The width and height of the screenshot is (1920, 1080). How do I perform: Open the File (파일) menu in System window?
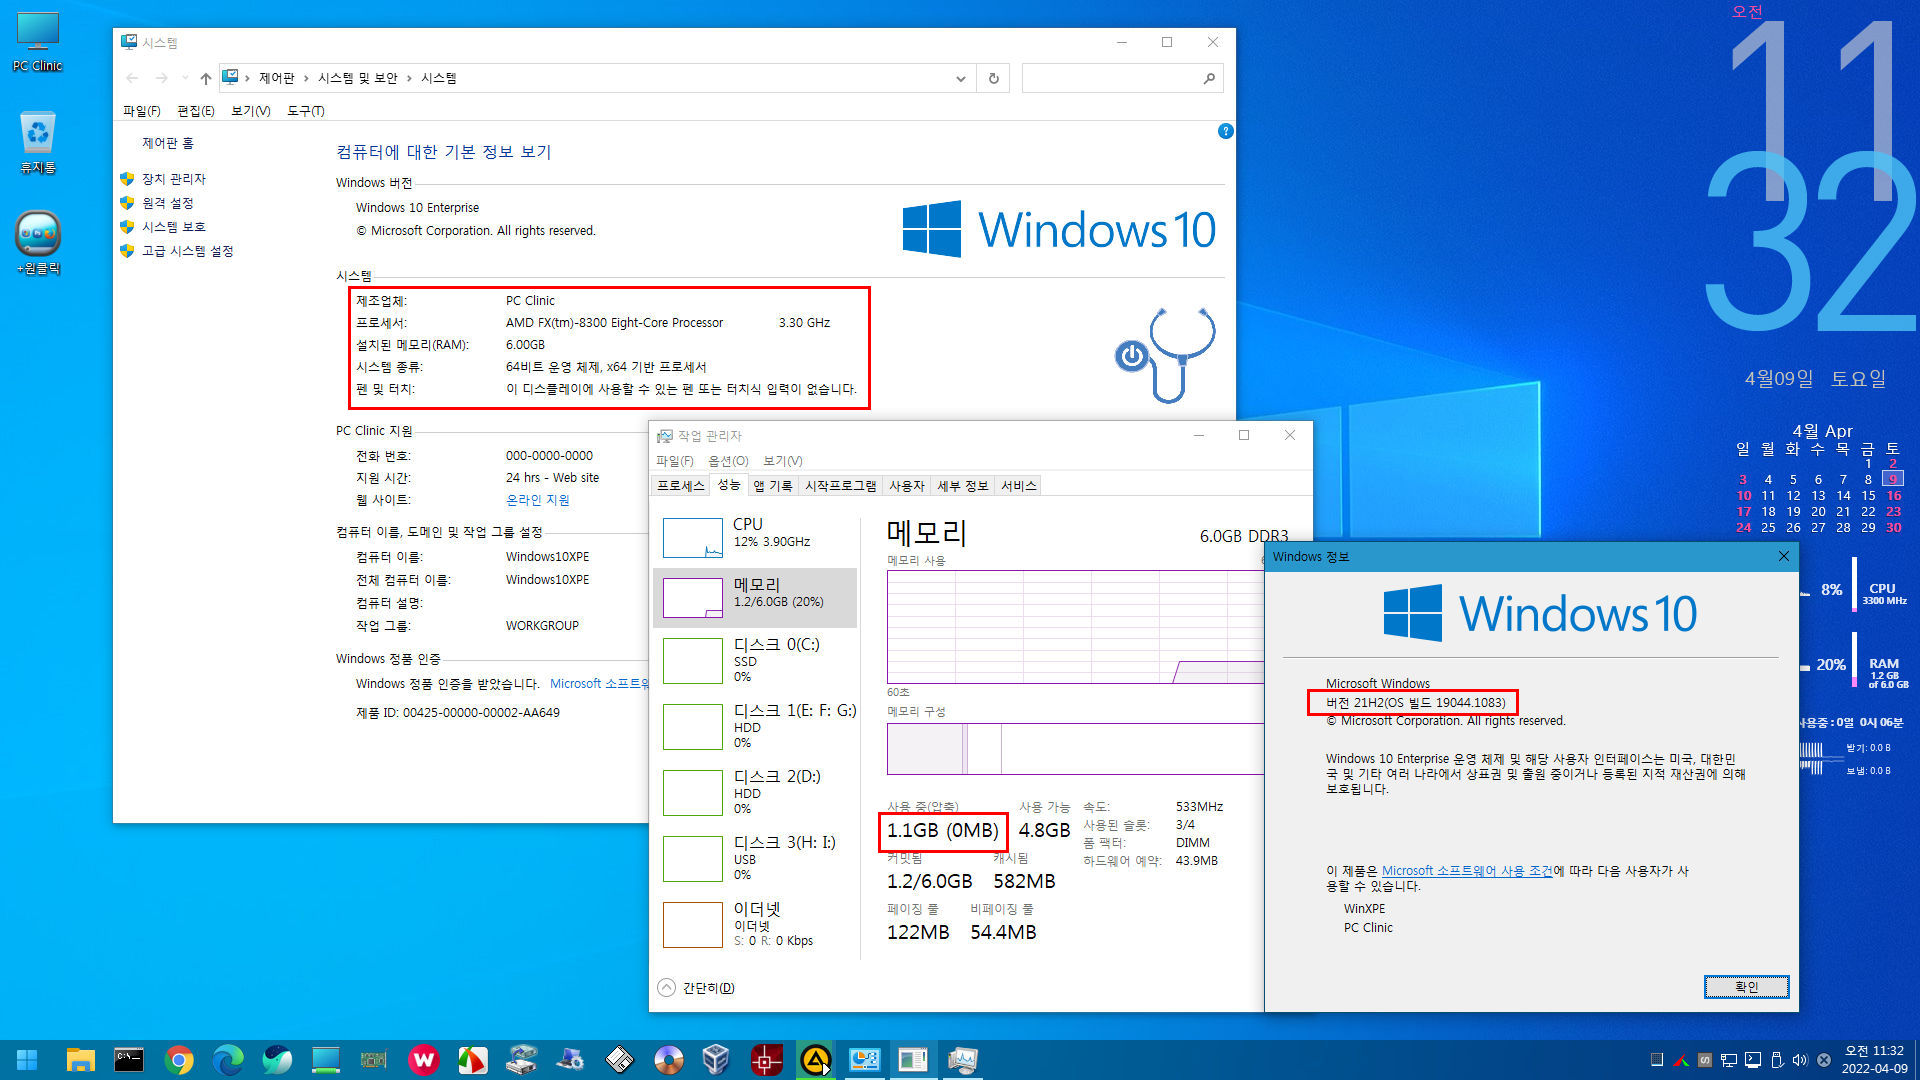[x=141, y=111]
